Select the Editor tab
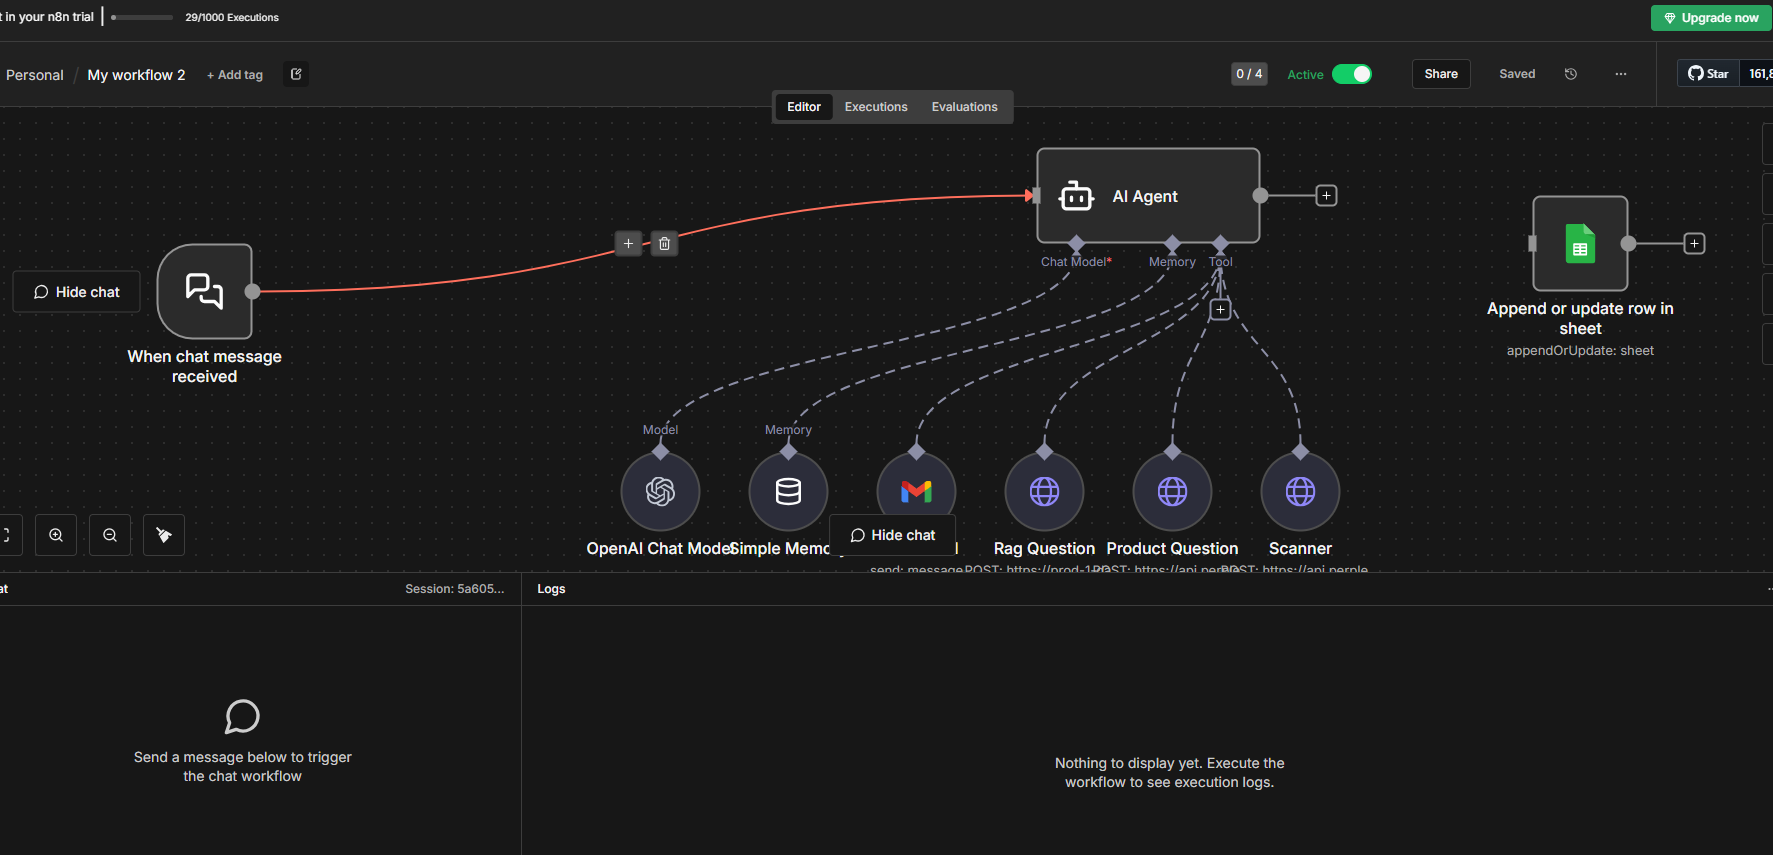 804,107
